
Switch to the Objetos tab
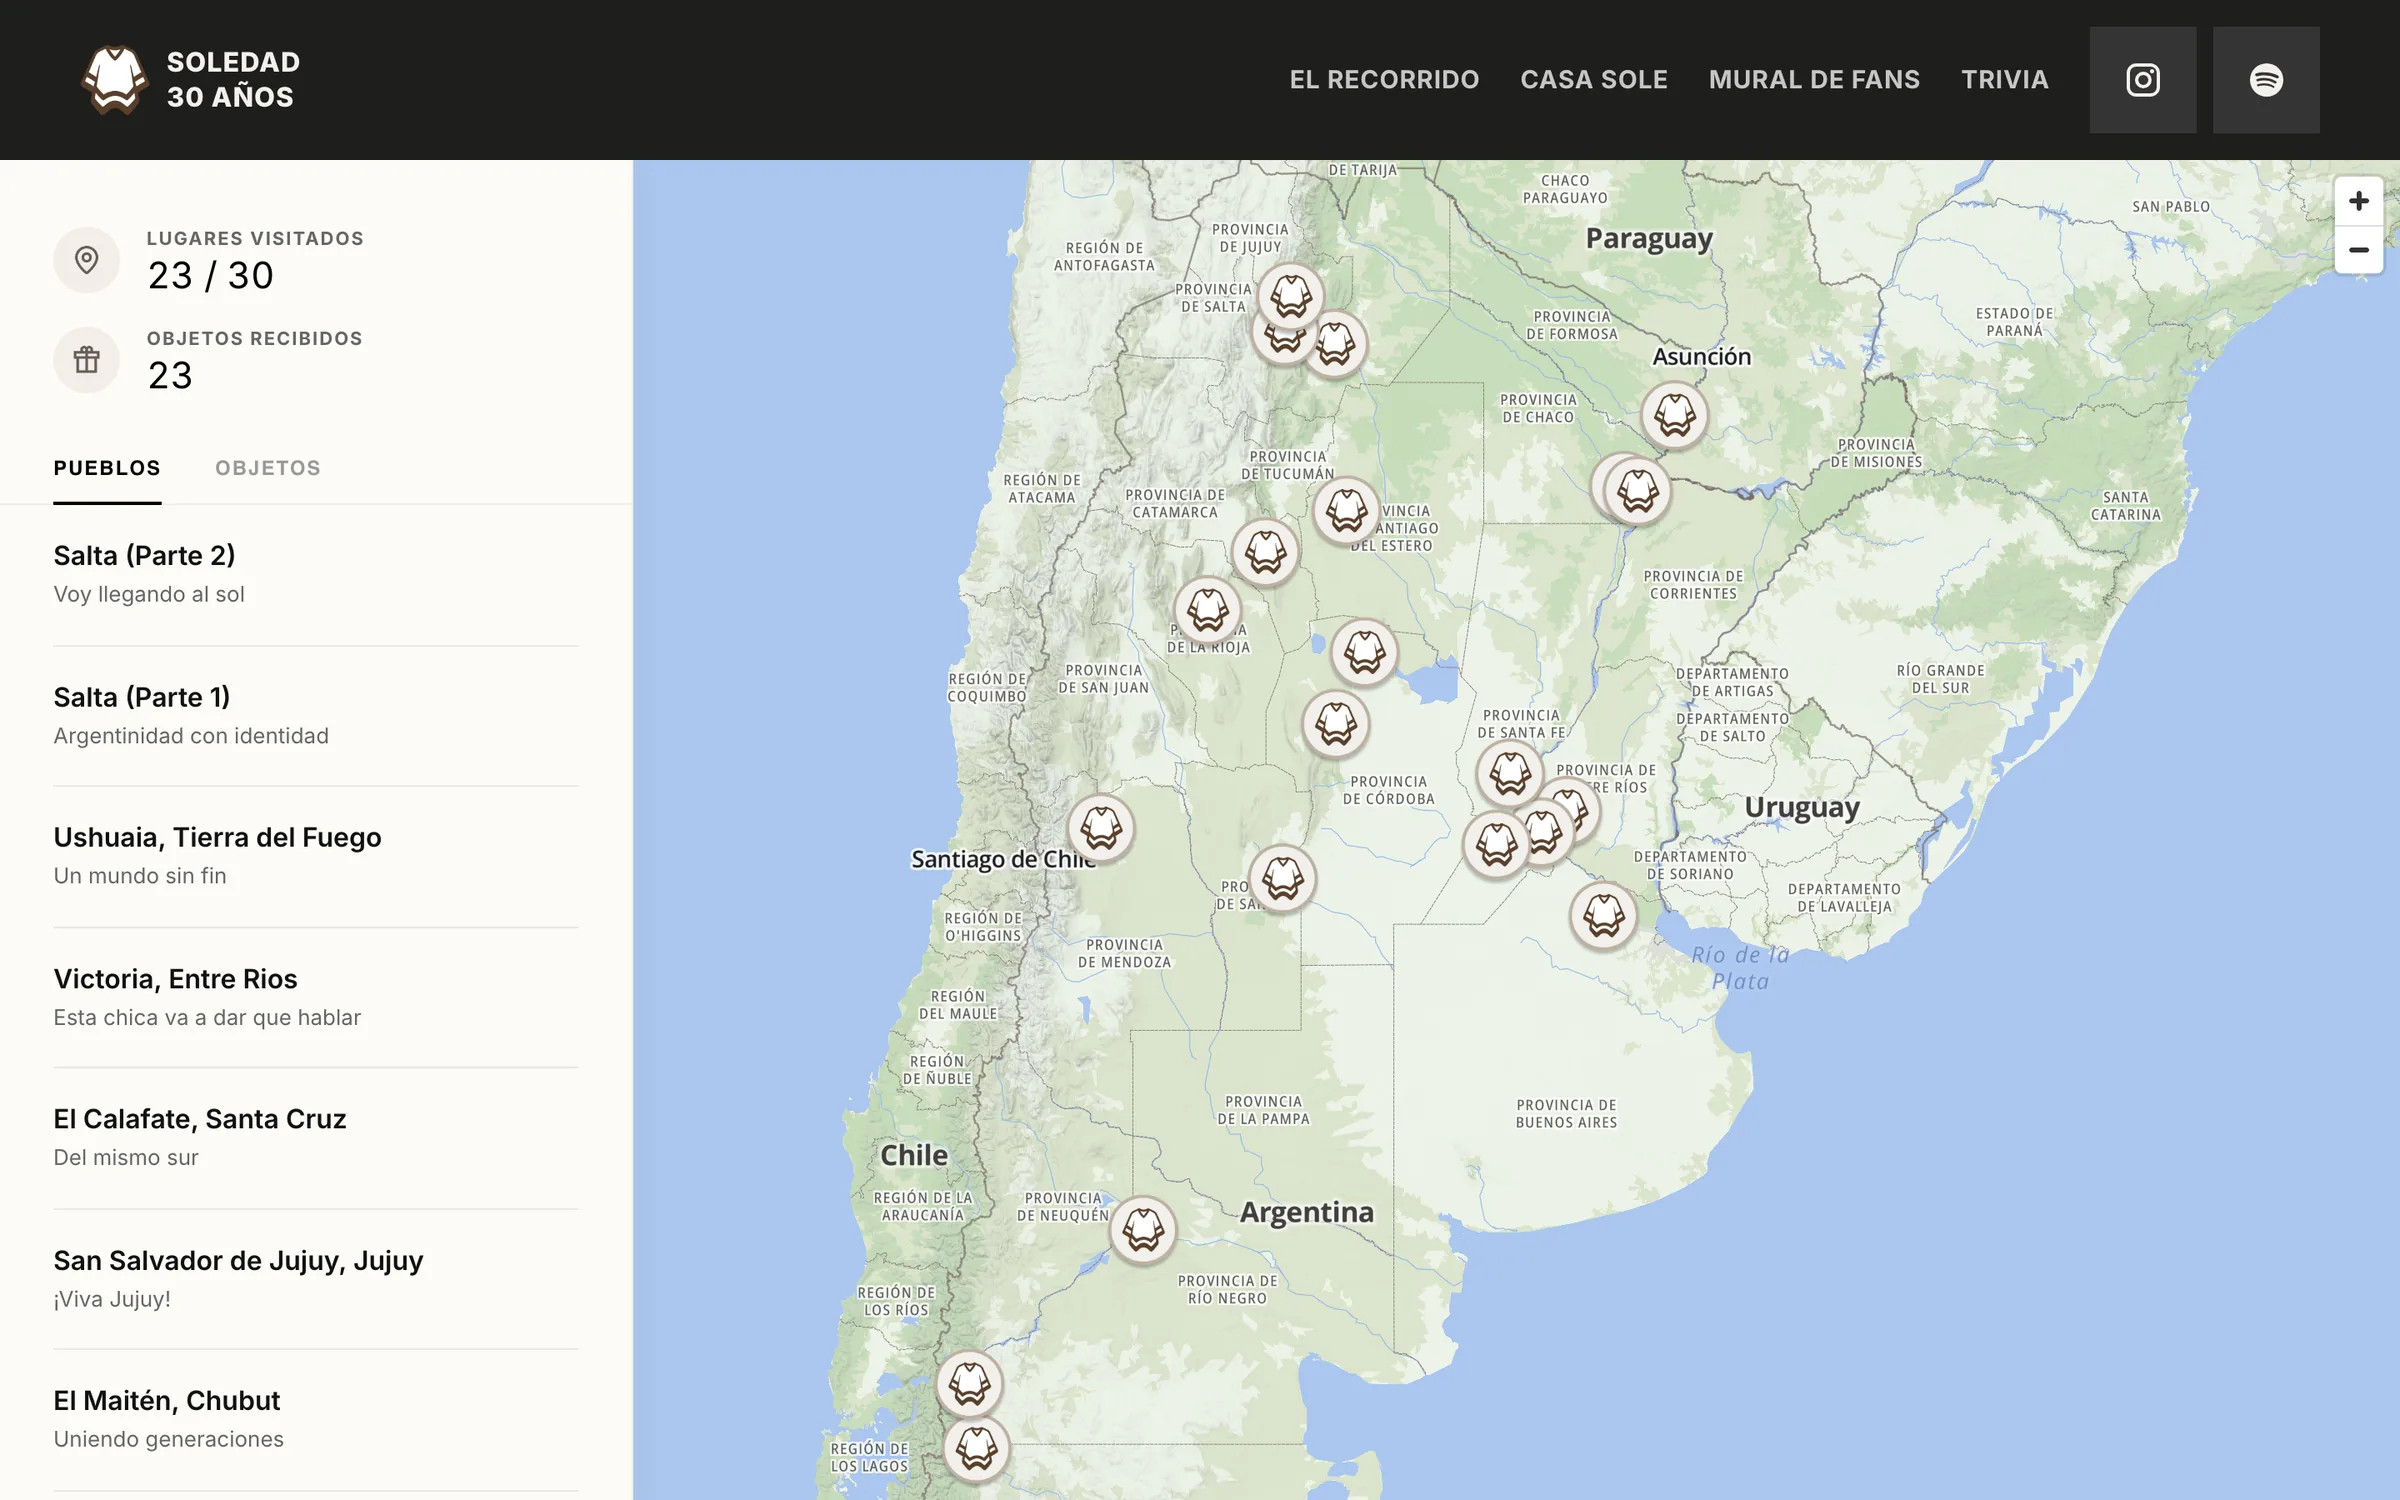pos(268,468)
